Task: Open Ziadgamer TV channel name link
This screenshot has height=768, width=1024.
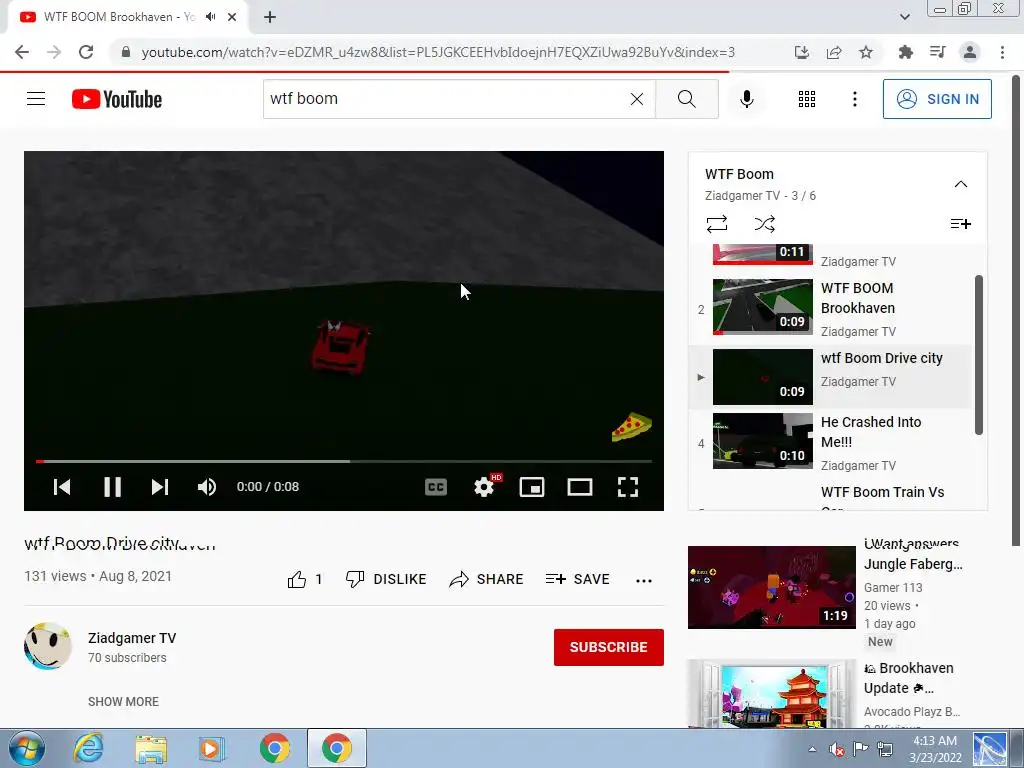Action: click(x=132, y=638)
